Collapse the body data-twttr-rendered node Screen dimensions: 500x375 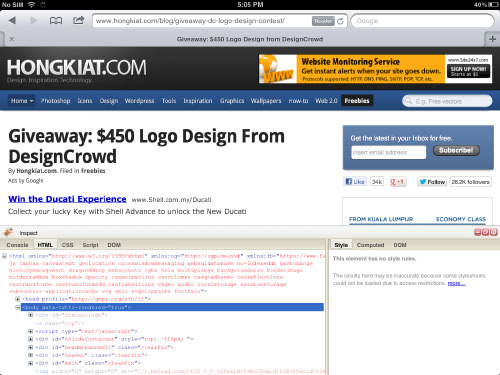pos(17,307)
